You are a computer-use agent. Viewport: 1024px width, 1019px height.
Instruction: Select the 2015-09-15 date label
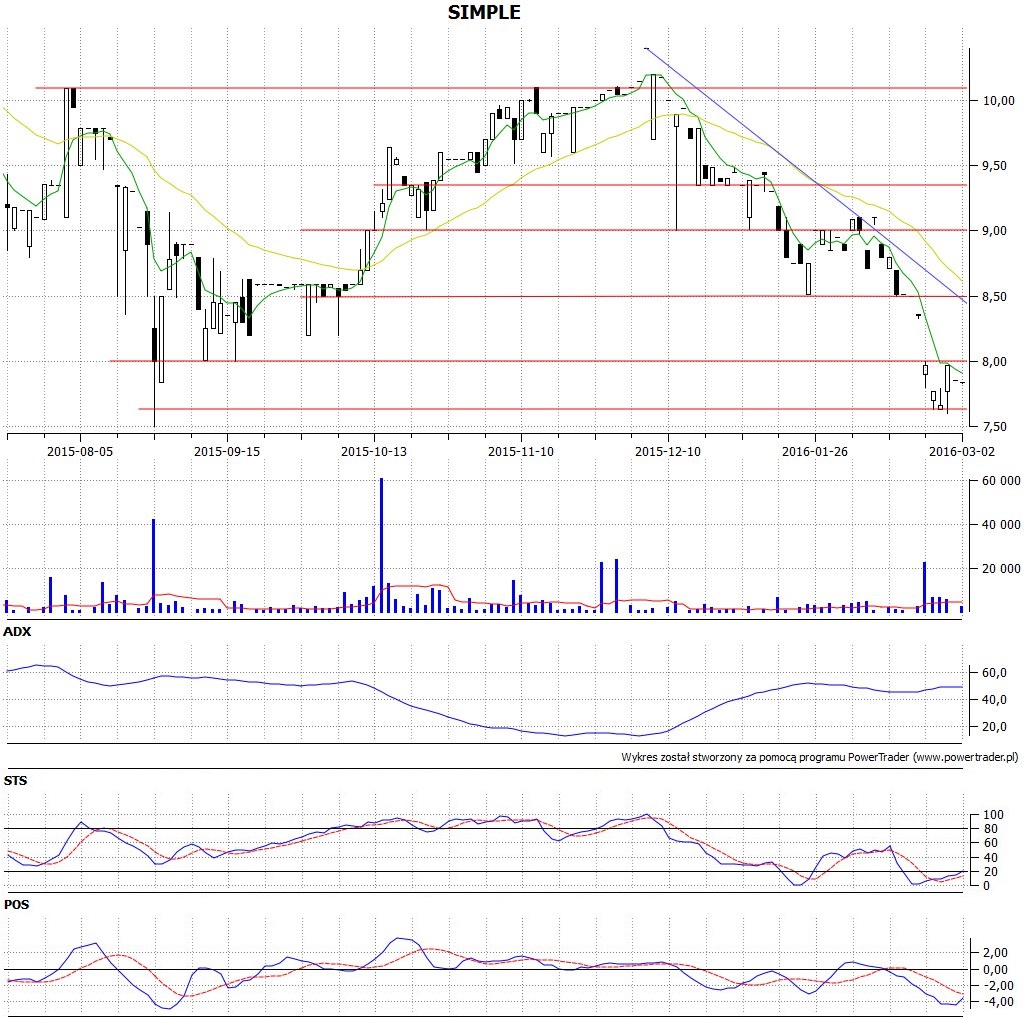[x=227, y=451]
